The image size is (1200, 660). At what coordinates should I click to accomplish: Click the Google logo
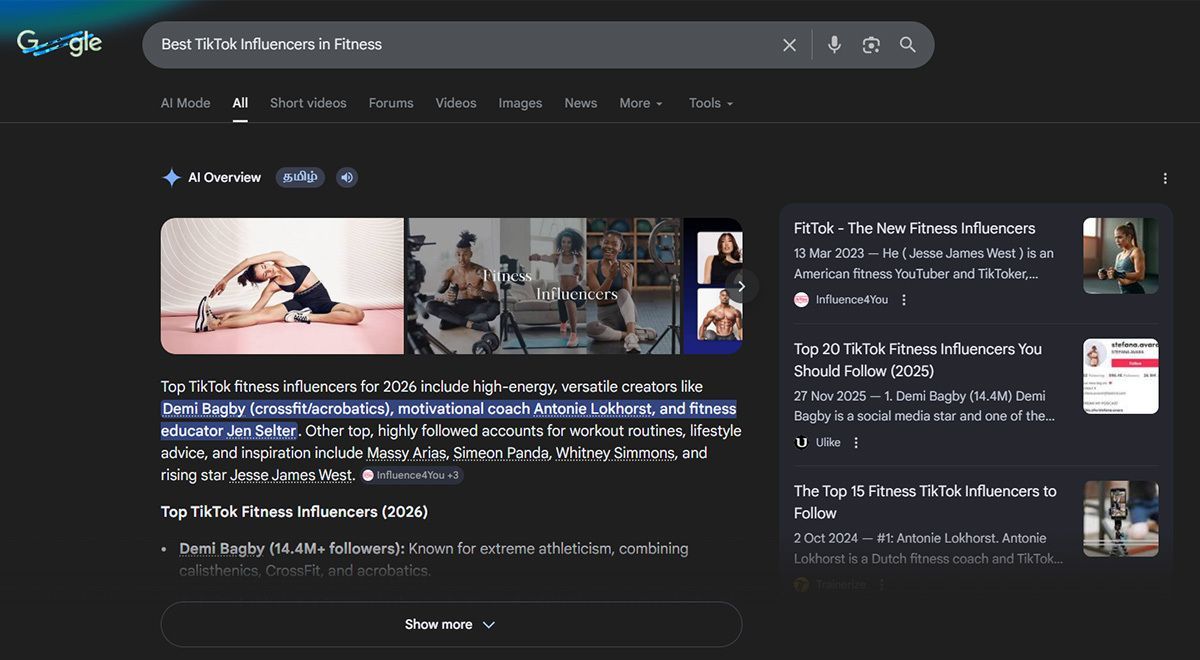59,43
